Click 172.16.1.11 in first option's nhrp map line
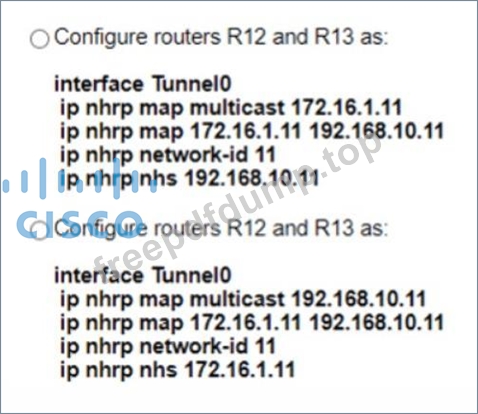 [246, 131]
